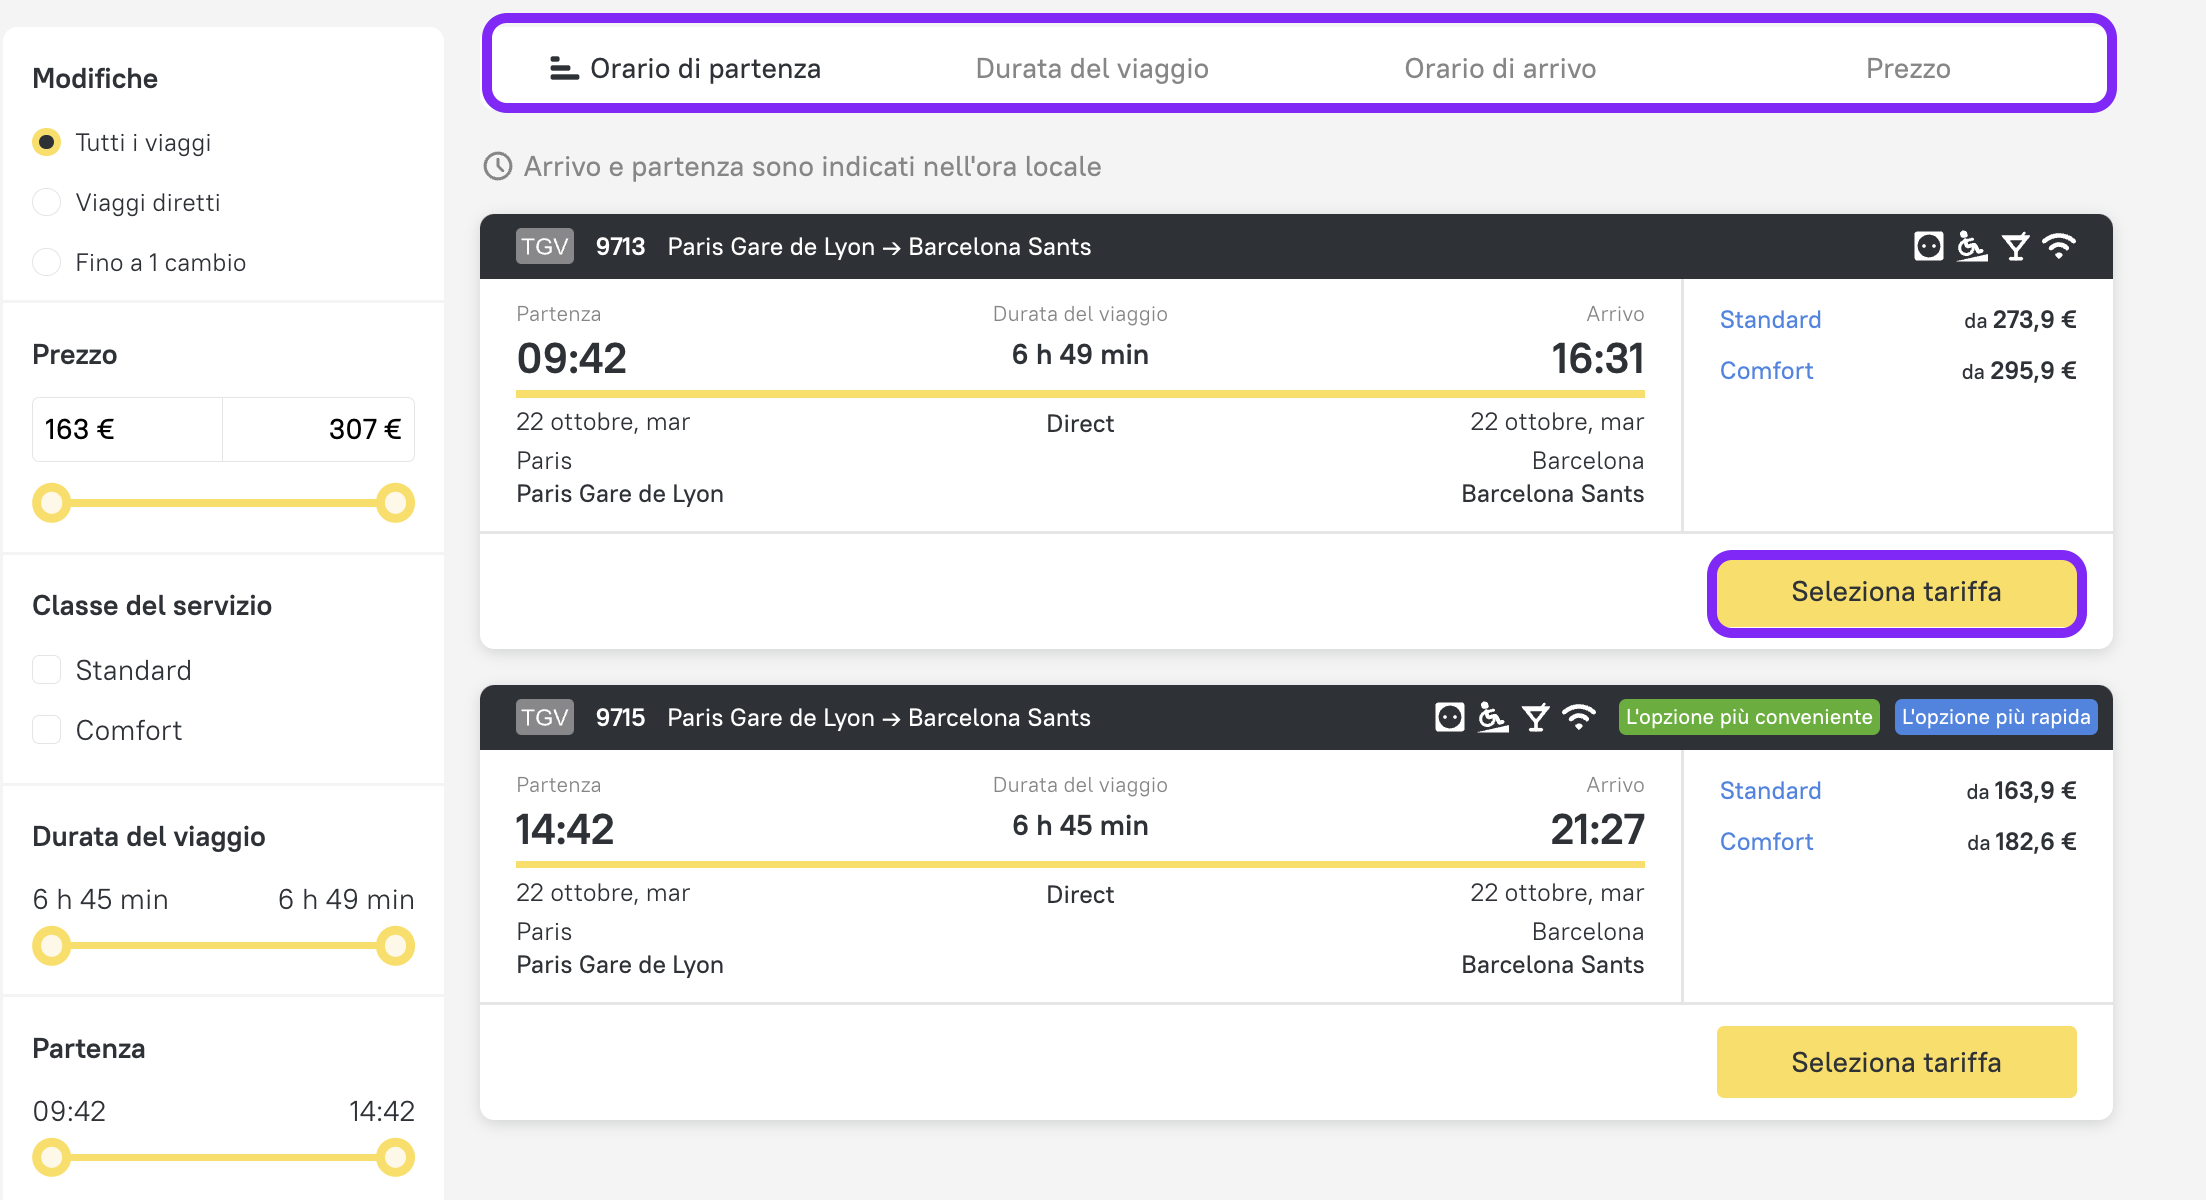This screenshot has height=1200, width=2206.
Task: Enable the Standard service class checkbox
Action: coord(47,670)
